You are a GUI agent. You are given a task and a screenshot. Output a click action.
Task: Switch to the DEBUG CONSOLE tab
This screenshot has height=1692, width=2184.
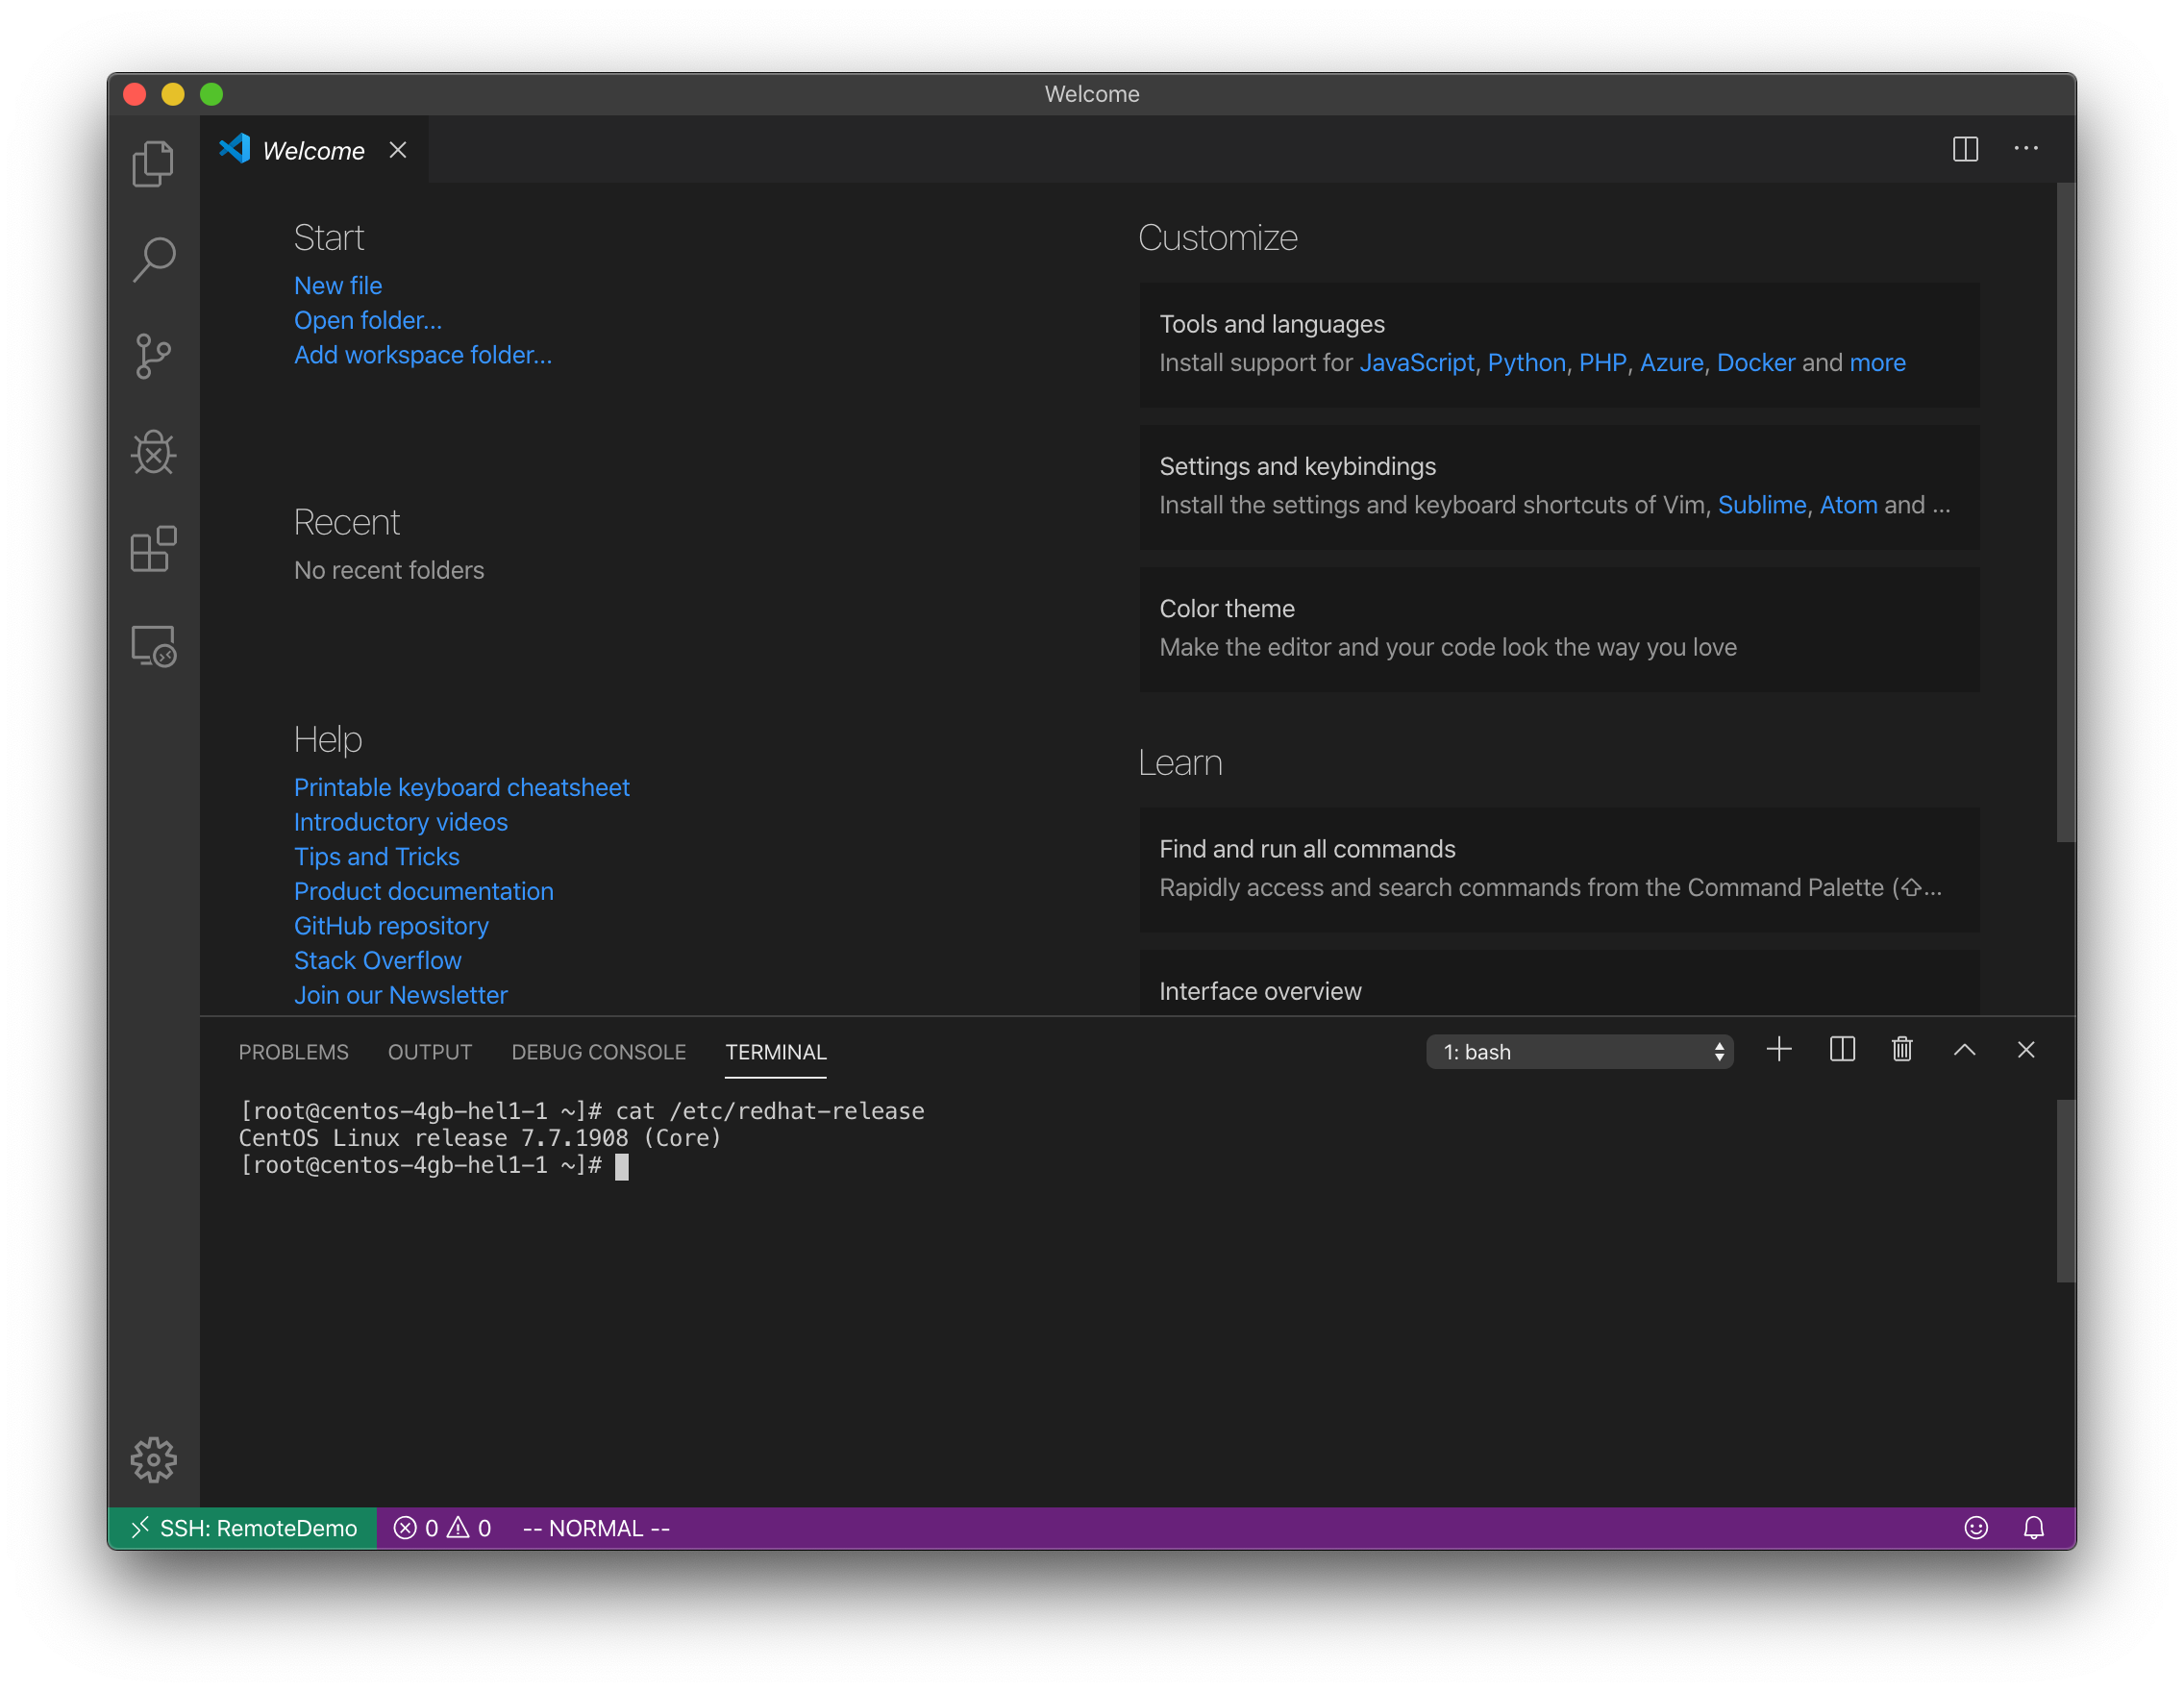point(599,1052)
